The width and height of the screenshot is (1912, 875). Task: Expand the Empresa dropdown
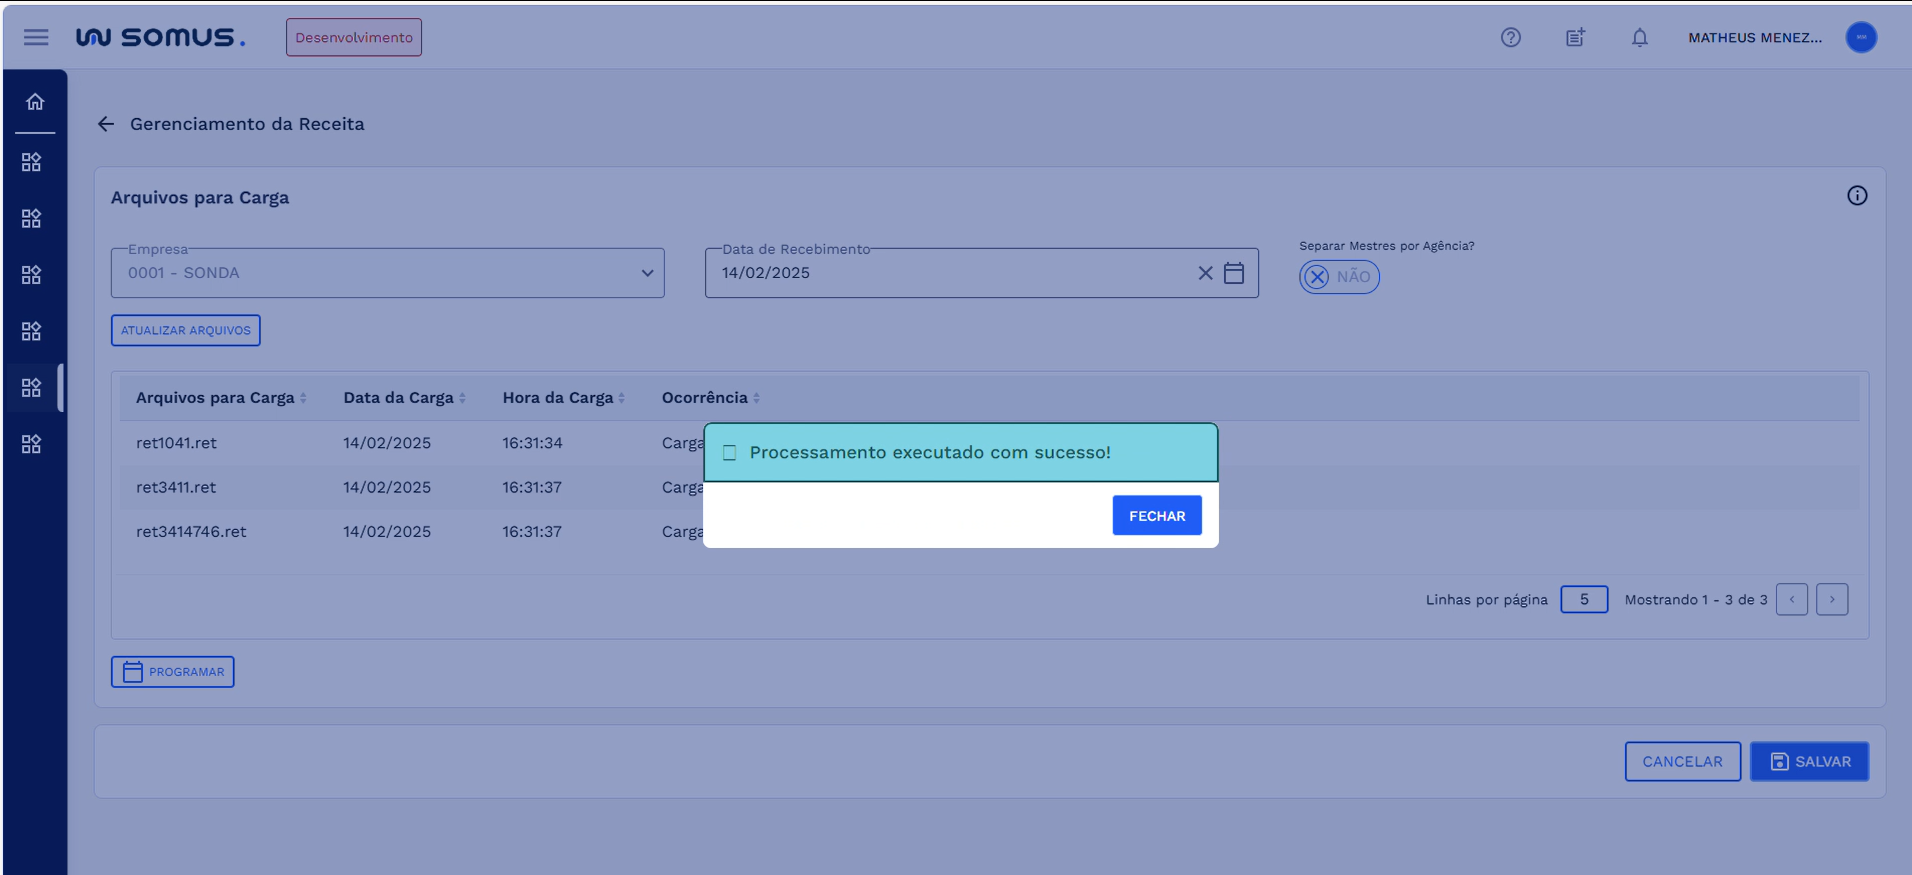point(646,273)
